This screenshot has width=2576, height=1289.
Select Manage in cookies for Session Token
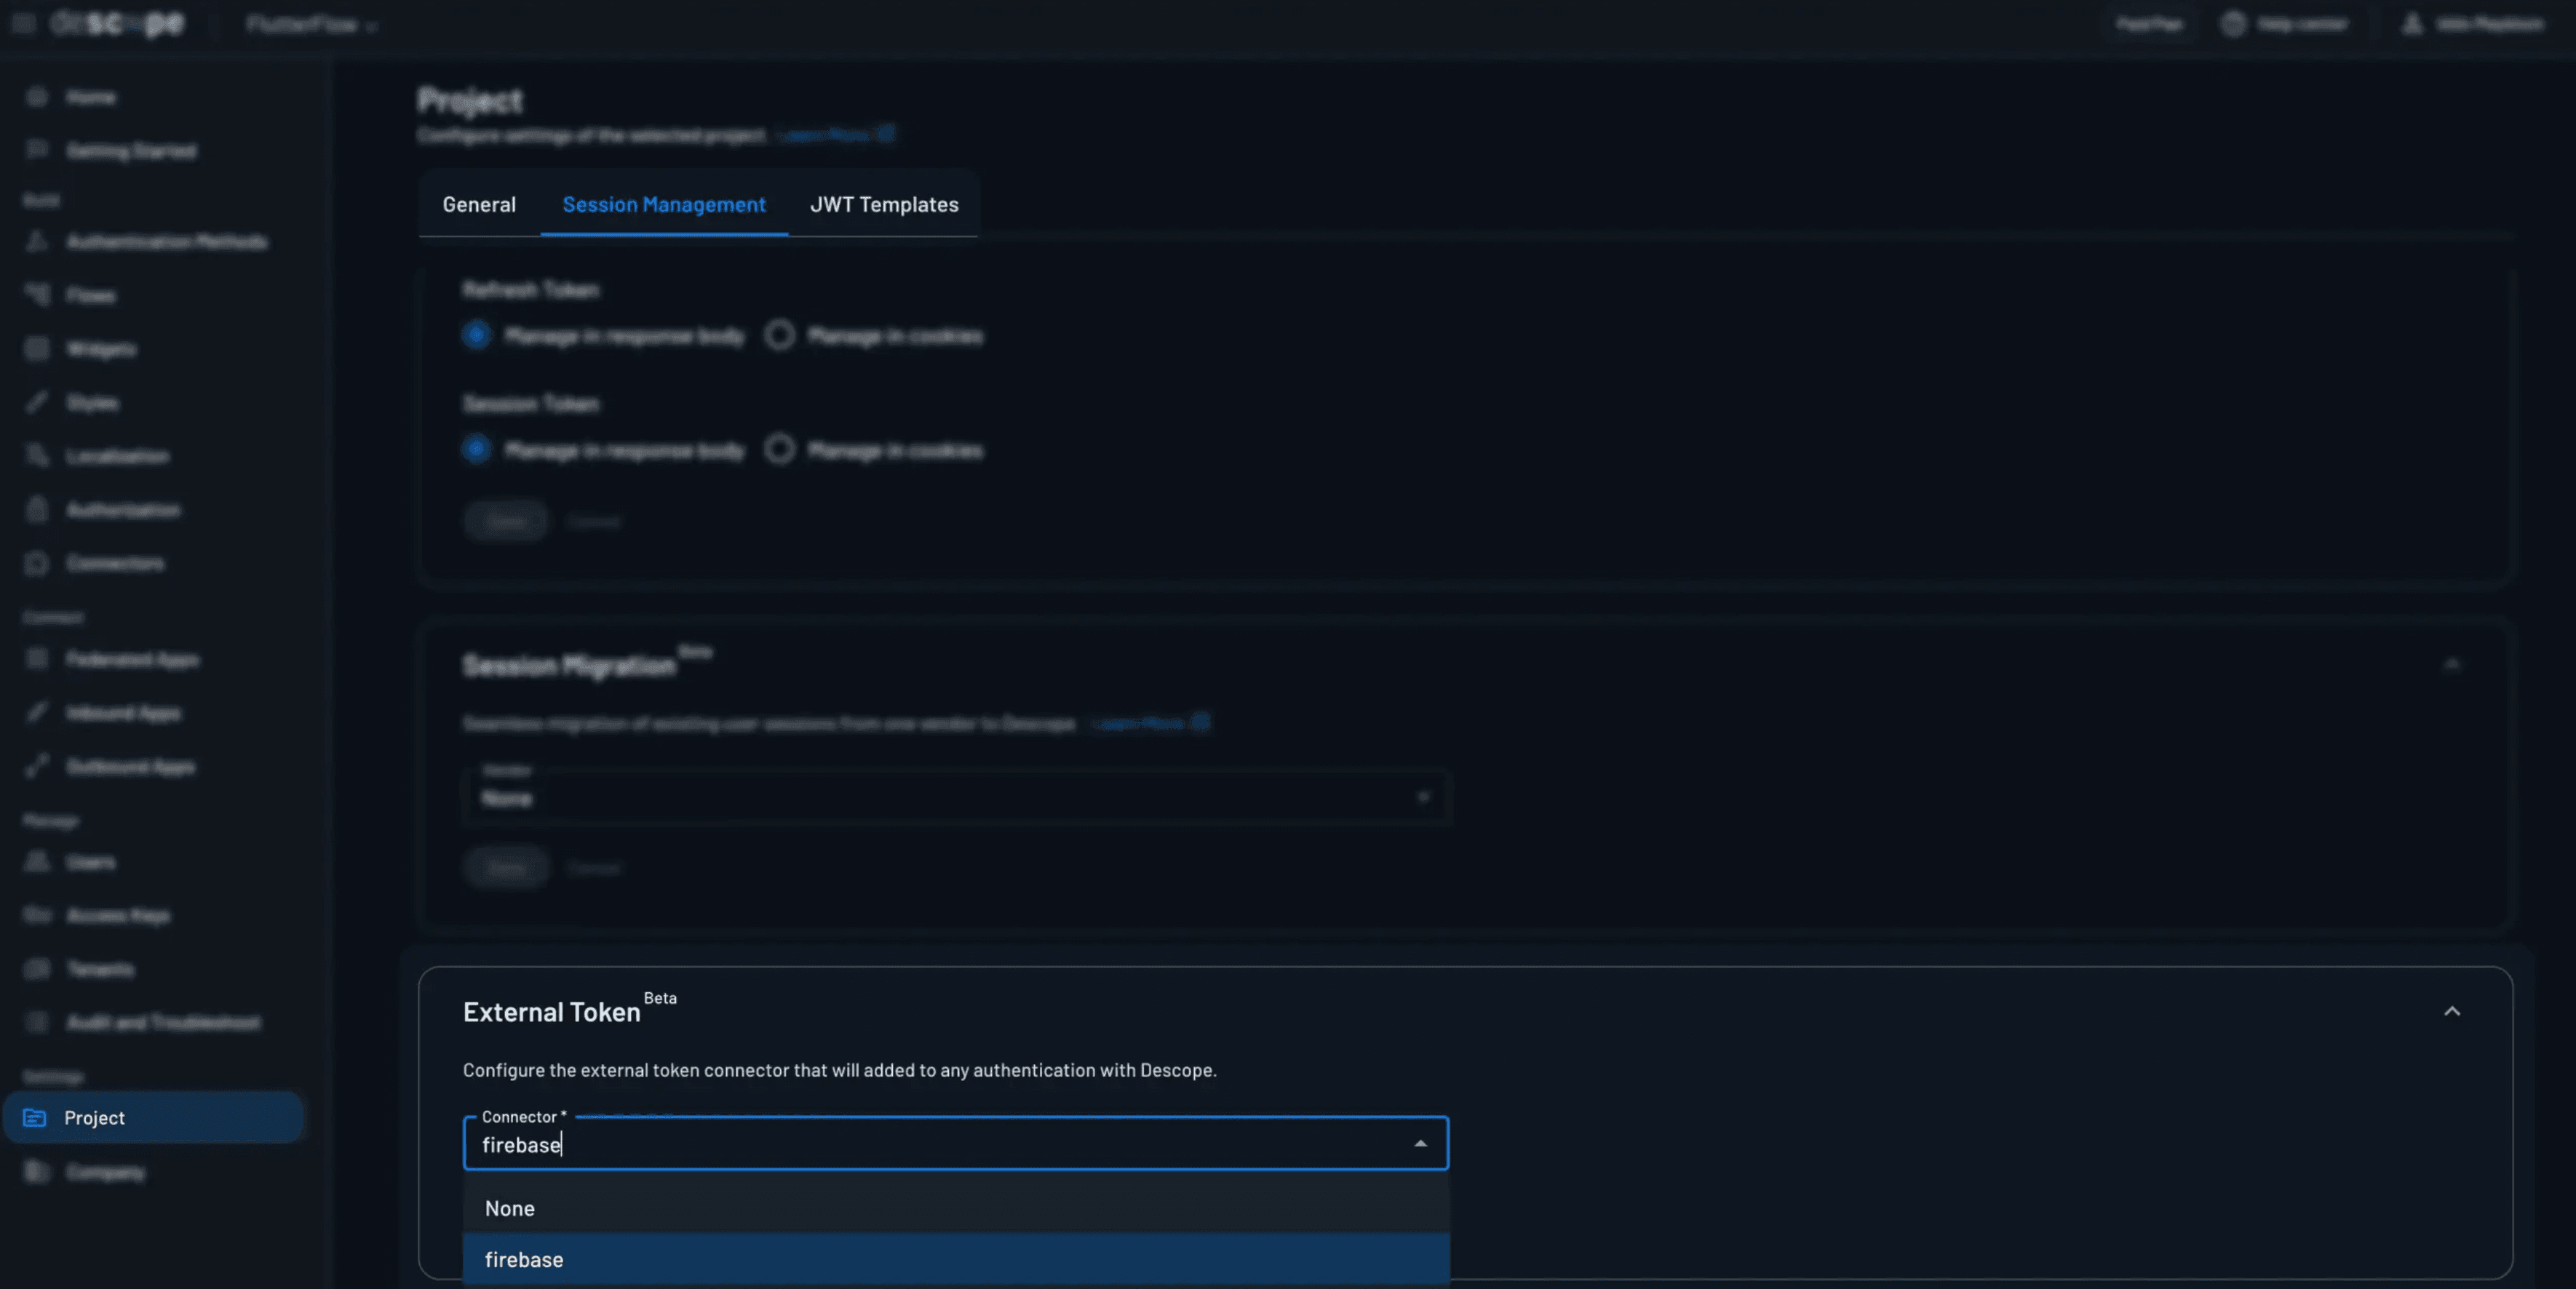pyautogui.click(x=780, y=449)
